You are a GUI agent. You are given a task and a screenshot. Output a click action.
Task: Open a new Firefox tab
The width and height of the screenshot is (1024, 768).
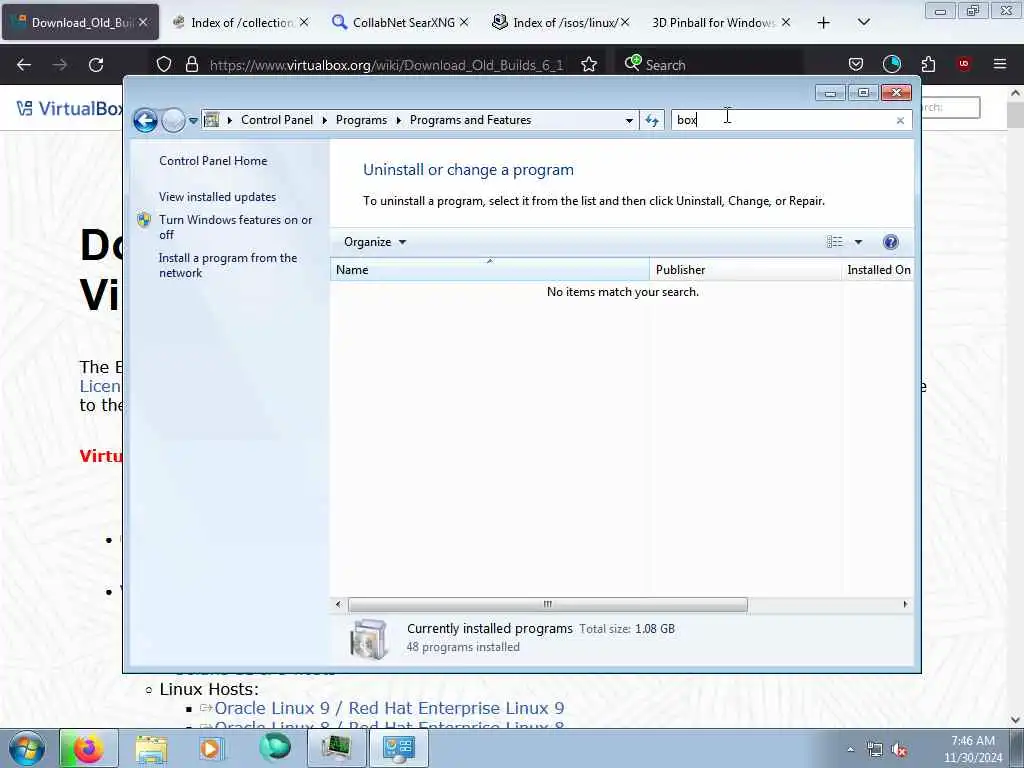[x=824, y=23]
